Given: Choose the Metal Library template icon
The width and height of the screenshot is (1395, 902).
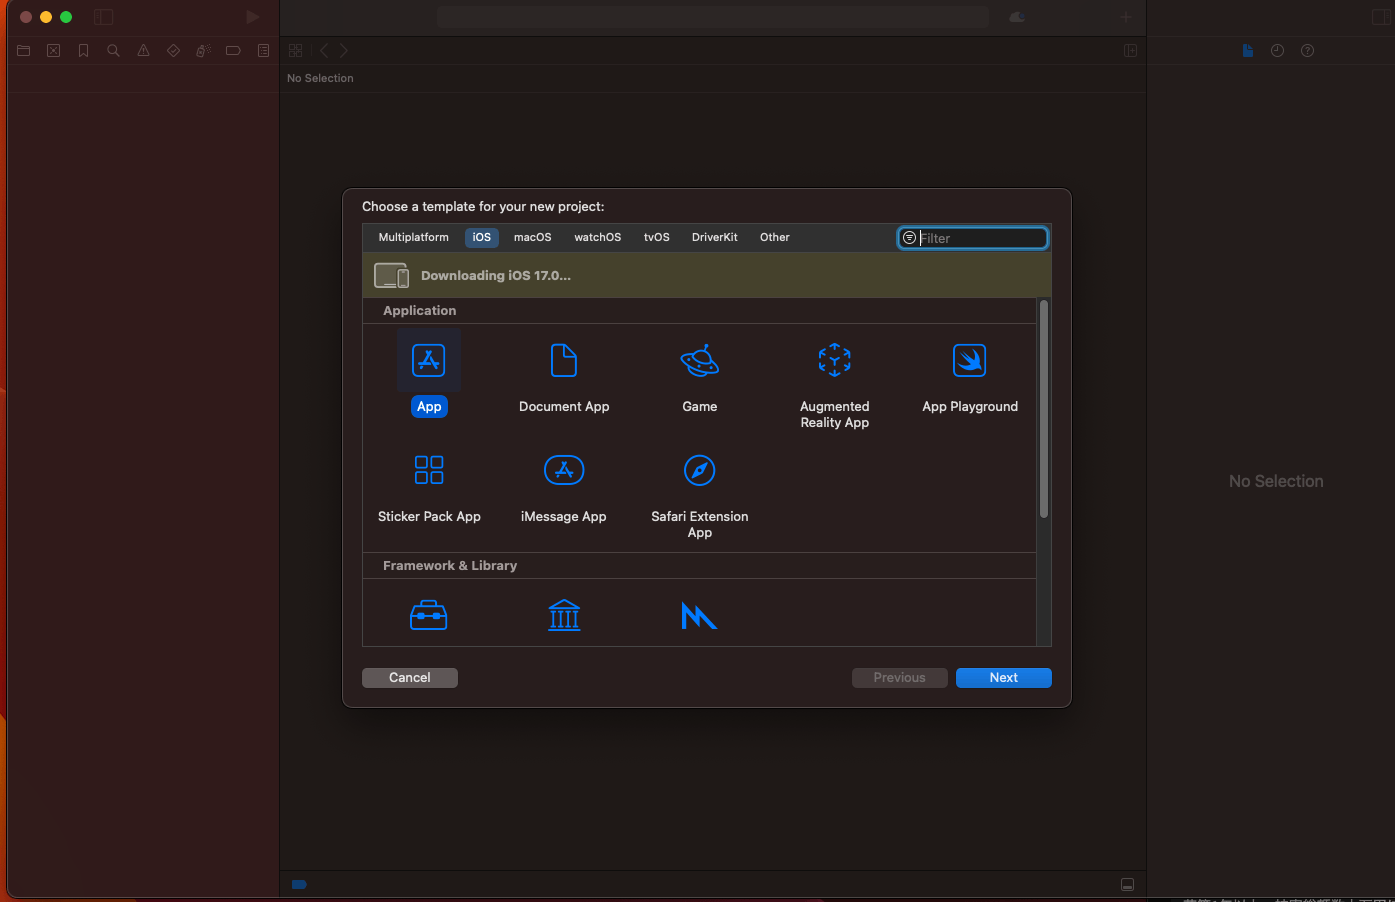Looking at the screenshot, I should click(x=699, y=616).
